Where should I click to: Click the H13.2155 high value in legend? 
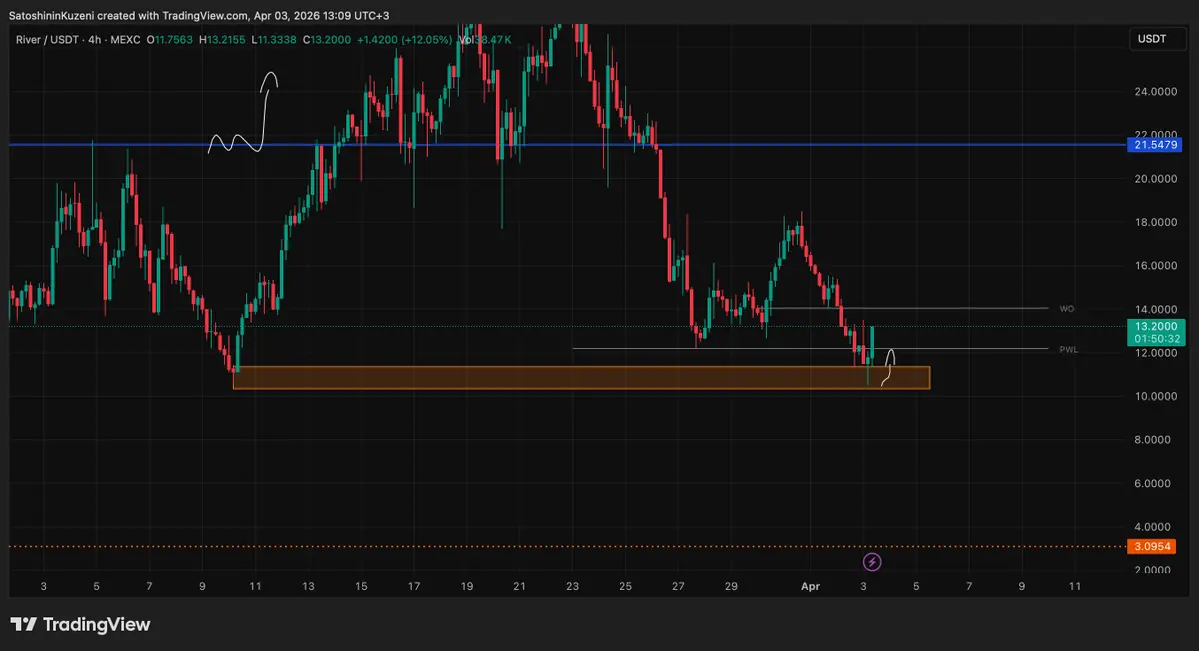[x=222, y=40]
